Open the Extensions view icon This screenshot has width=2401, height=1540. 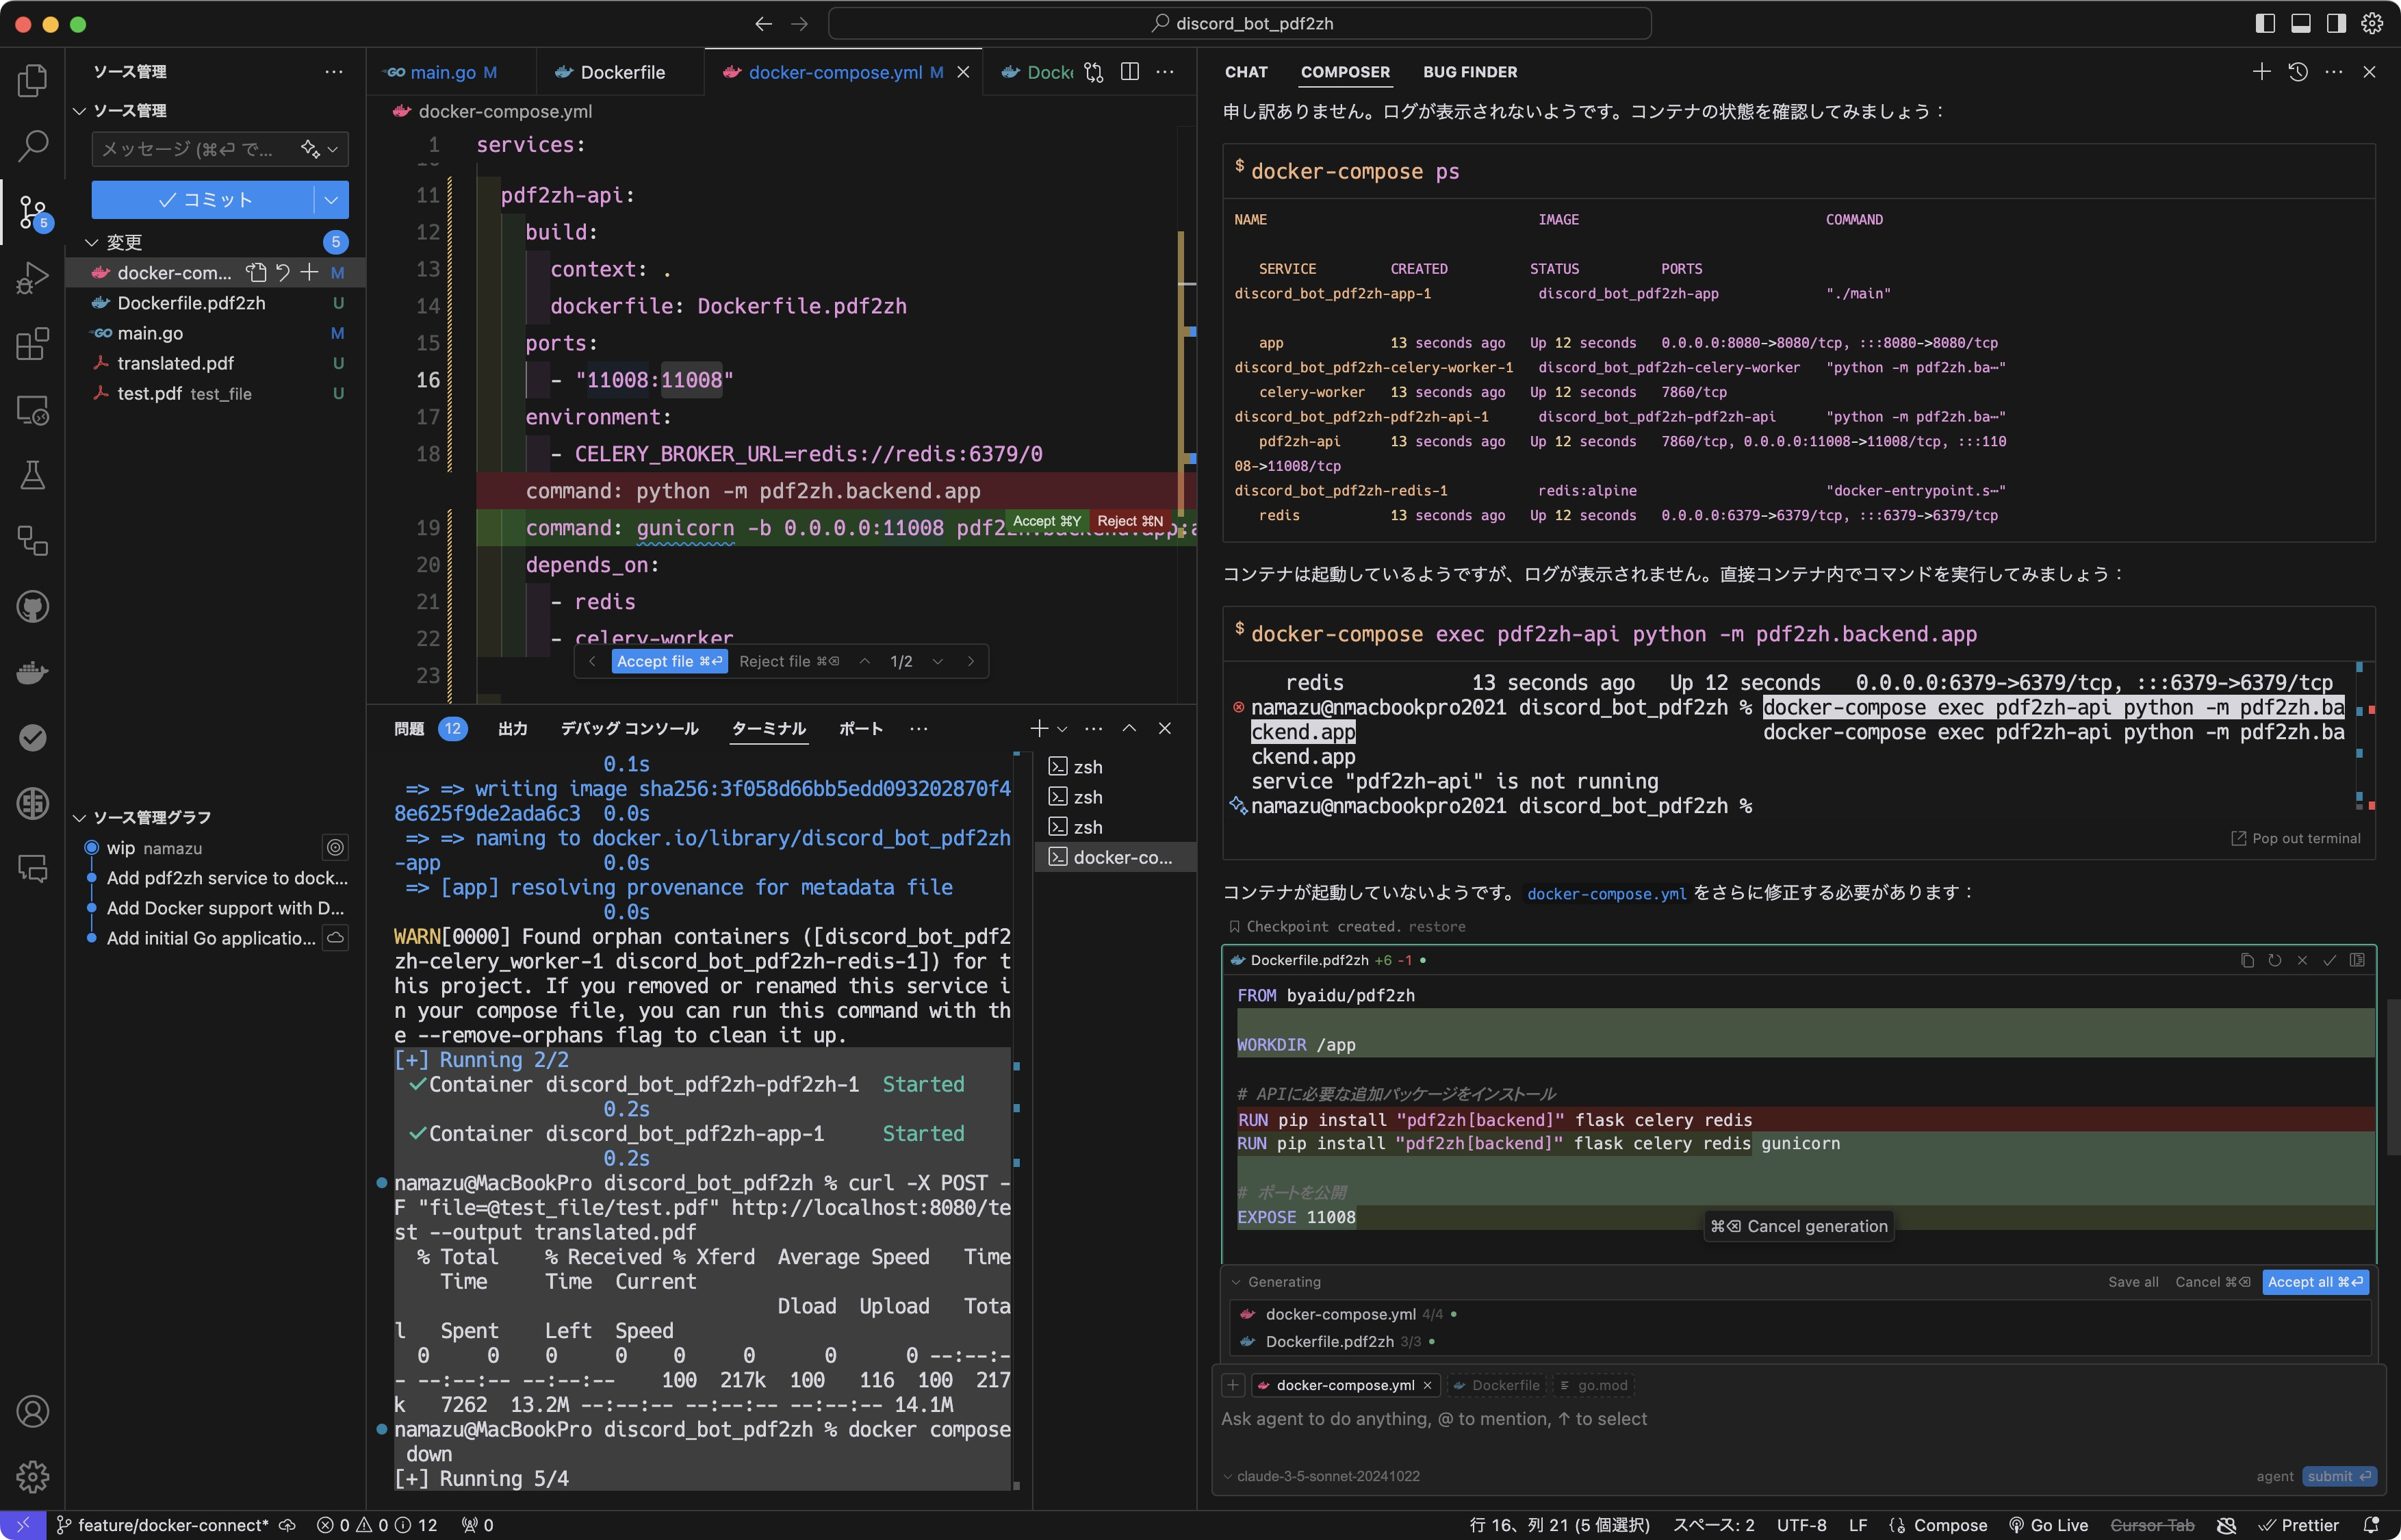pos(32,344)
